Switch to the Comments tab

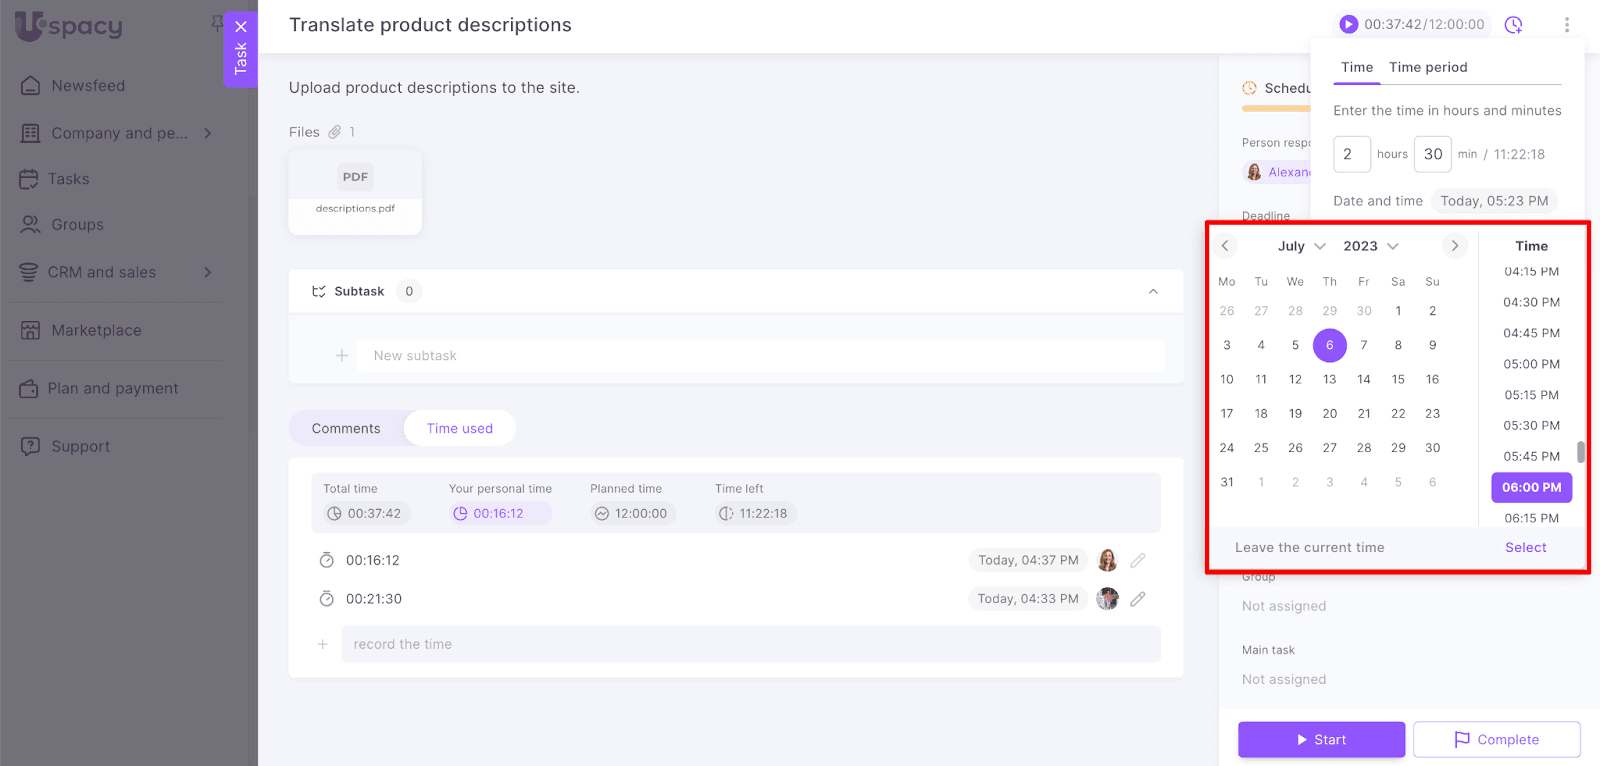click(x=346, y=429)
